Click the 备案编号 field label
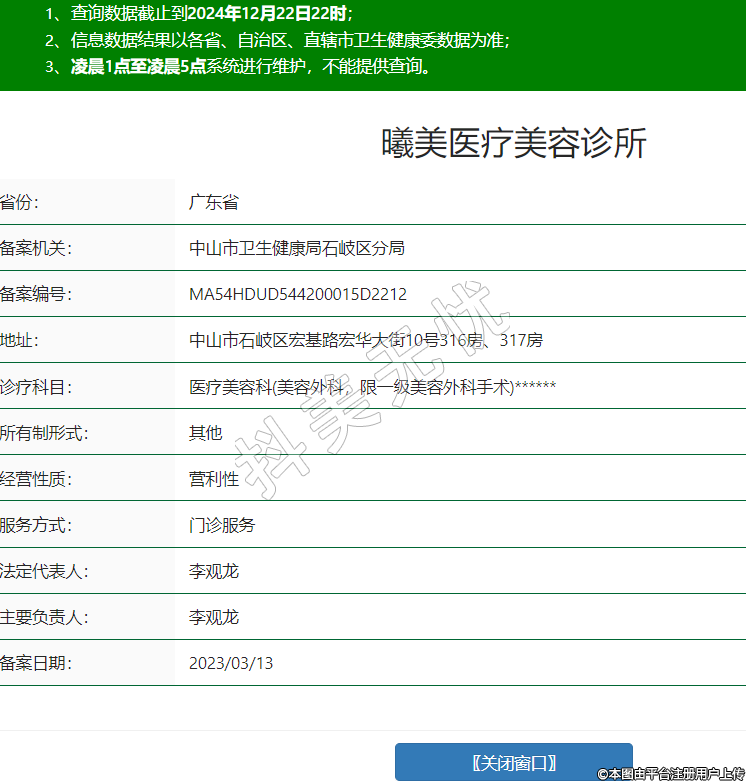 click(x=36, y=294)
